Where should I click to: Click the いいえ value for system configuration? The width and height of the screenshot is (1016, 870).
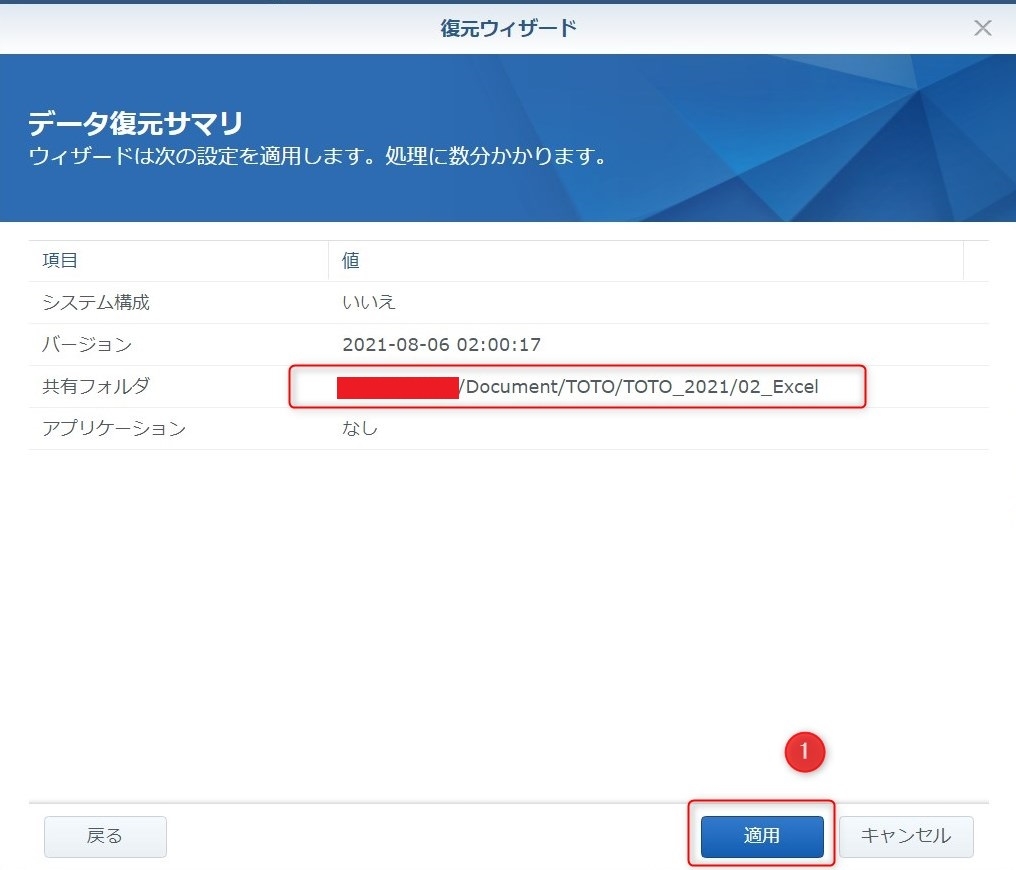pos(369,303)
